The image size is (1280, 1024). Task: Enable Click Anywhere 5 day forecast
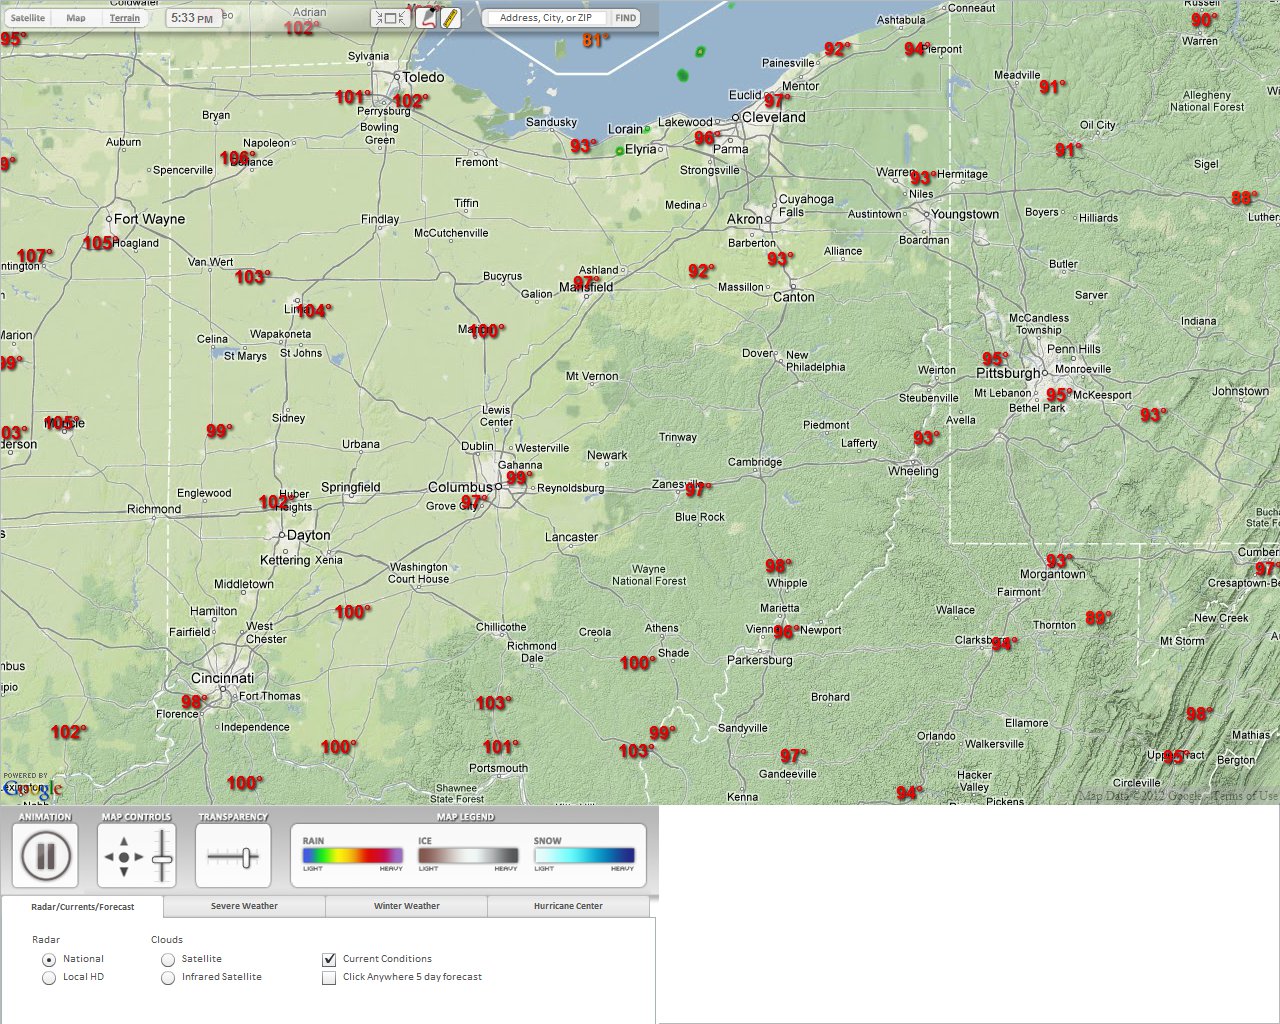click(x=329, y=977)
